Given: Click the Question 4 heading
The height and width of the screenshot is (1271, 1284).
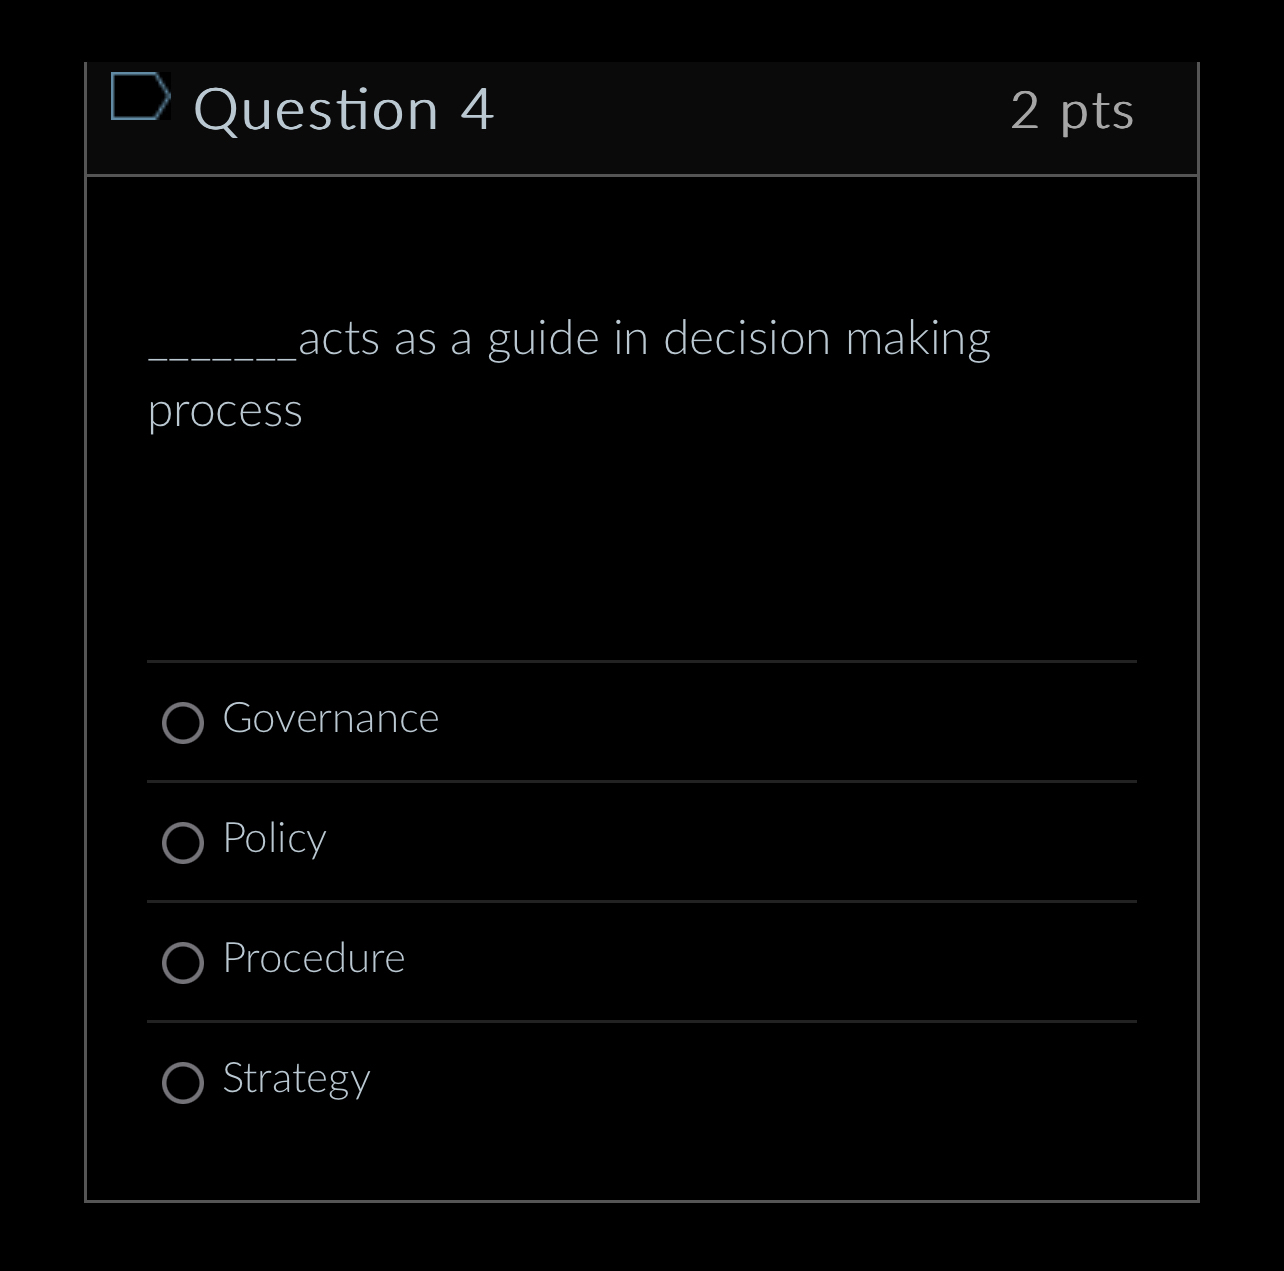Looking at the screenshot, I should [x=345, y=110].
